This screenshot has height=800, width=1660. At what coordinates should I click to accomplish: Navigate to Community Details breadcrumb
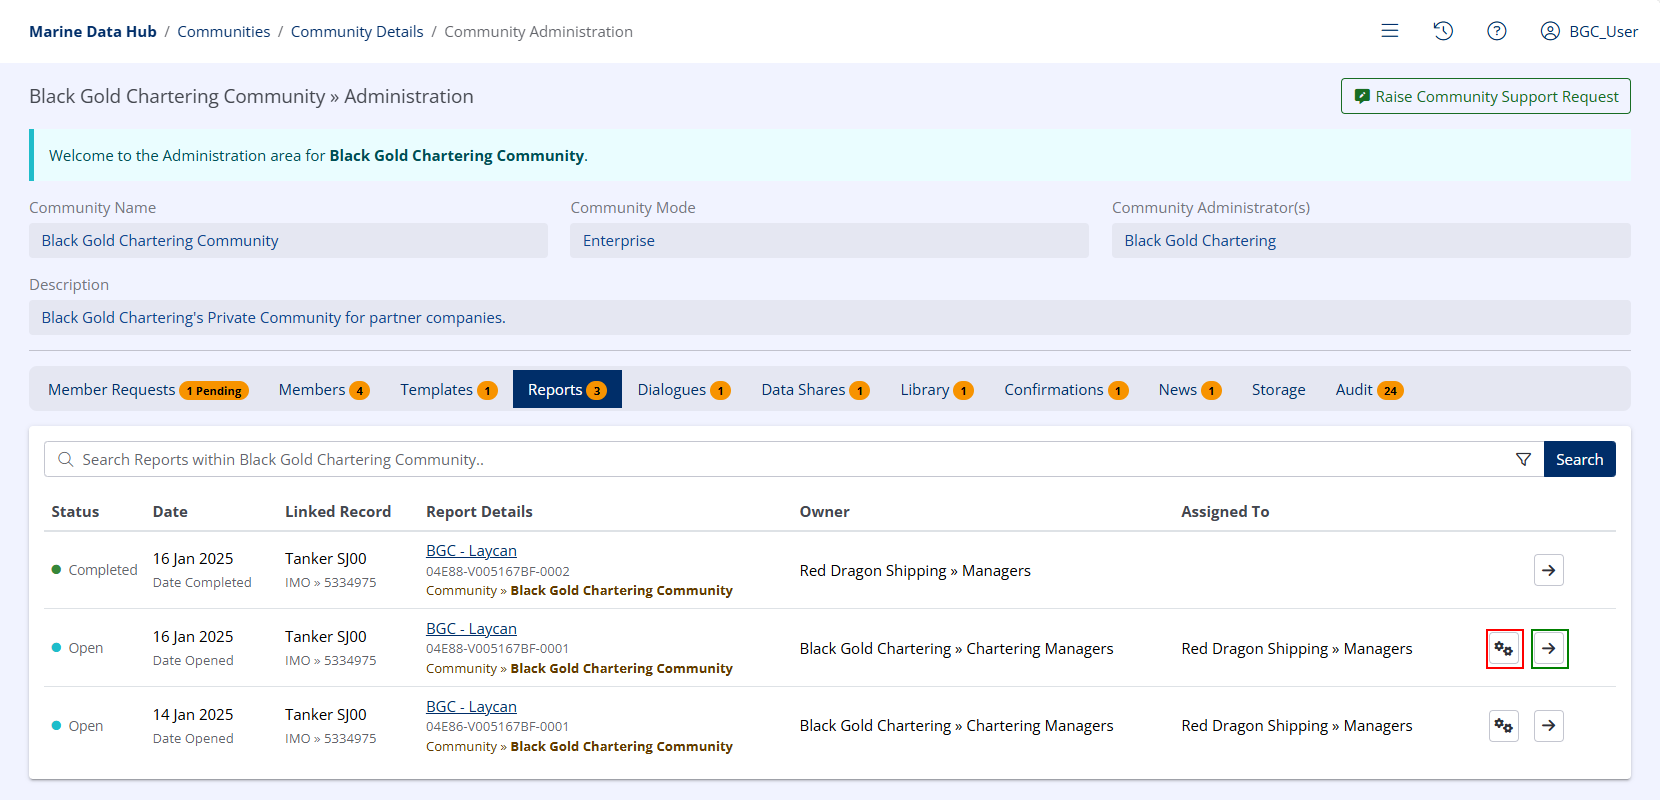point(357,32)
